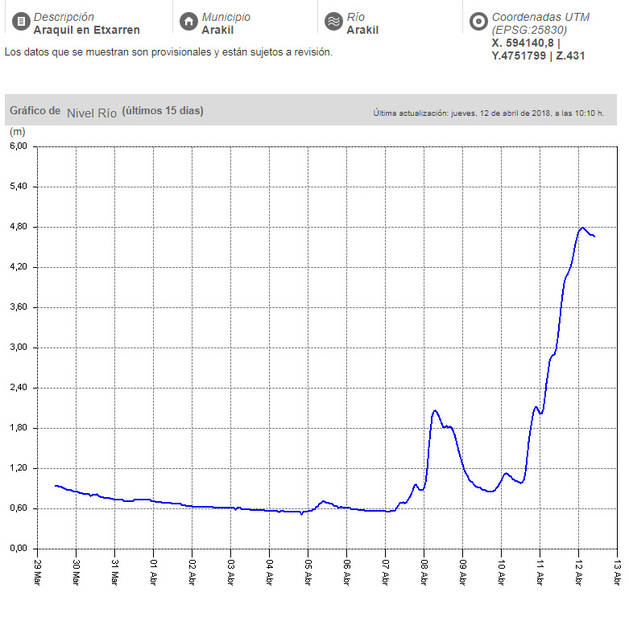Screen dimensions: 629x617
Task: Click the curve's peak just after 08 Abr
Action: 435,410
